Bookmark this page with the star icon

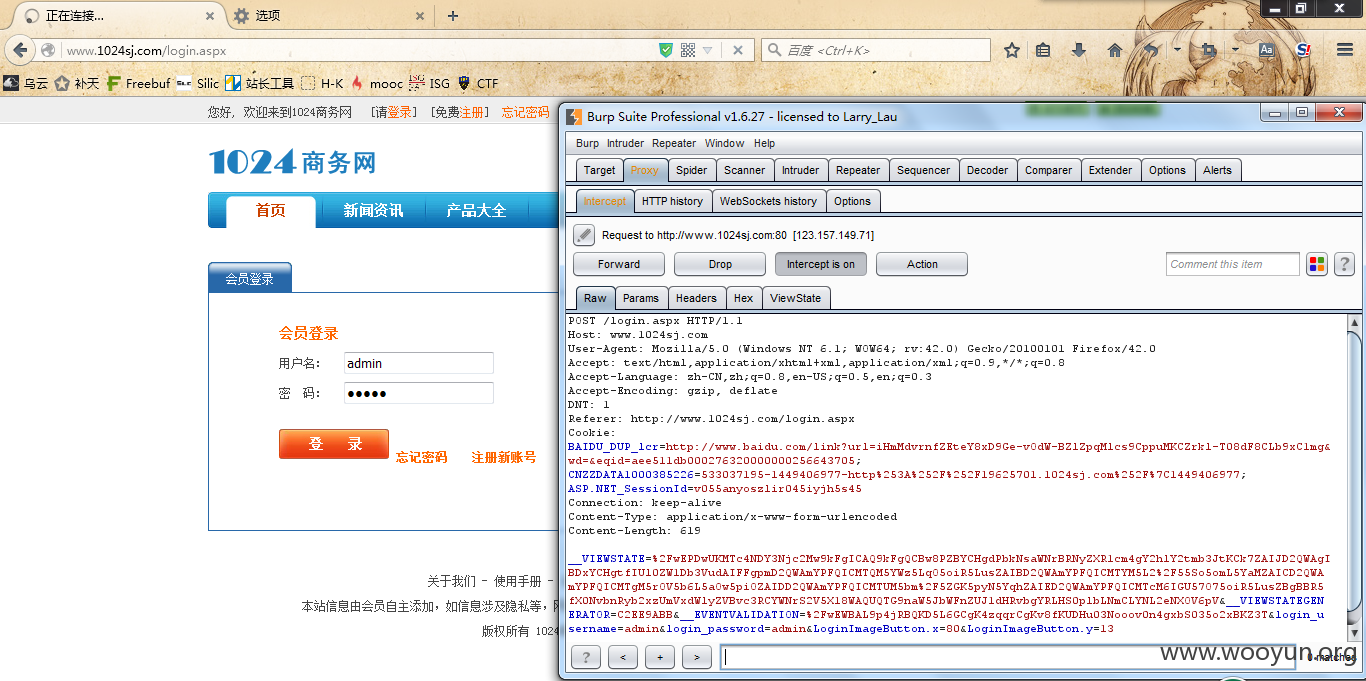pos(1012,50)
